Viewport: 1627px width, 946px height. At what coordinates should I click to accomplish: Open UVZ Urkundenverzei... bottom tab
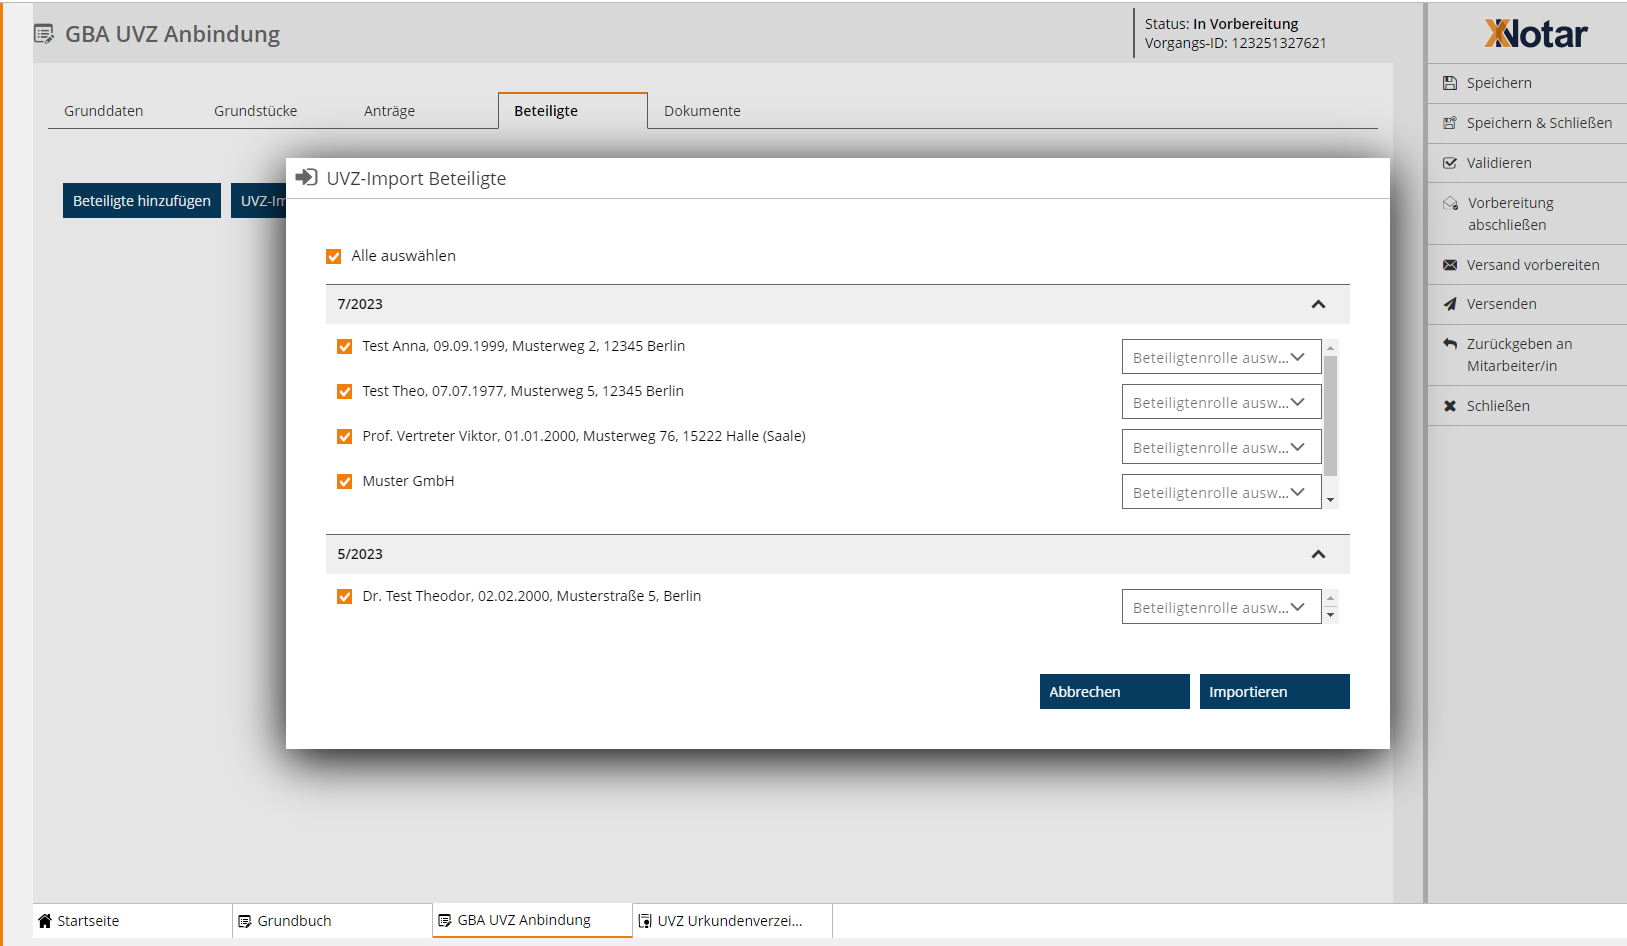pyautogui.click(x=732, y=921)
